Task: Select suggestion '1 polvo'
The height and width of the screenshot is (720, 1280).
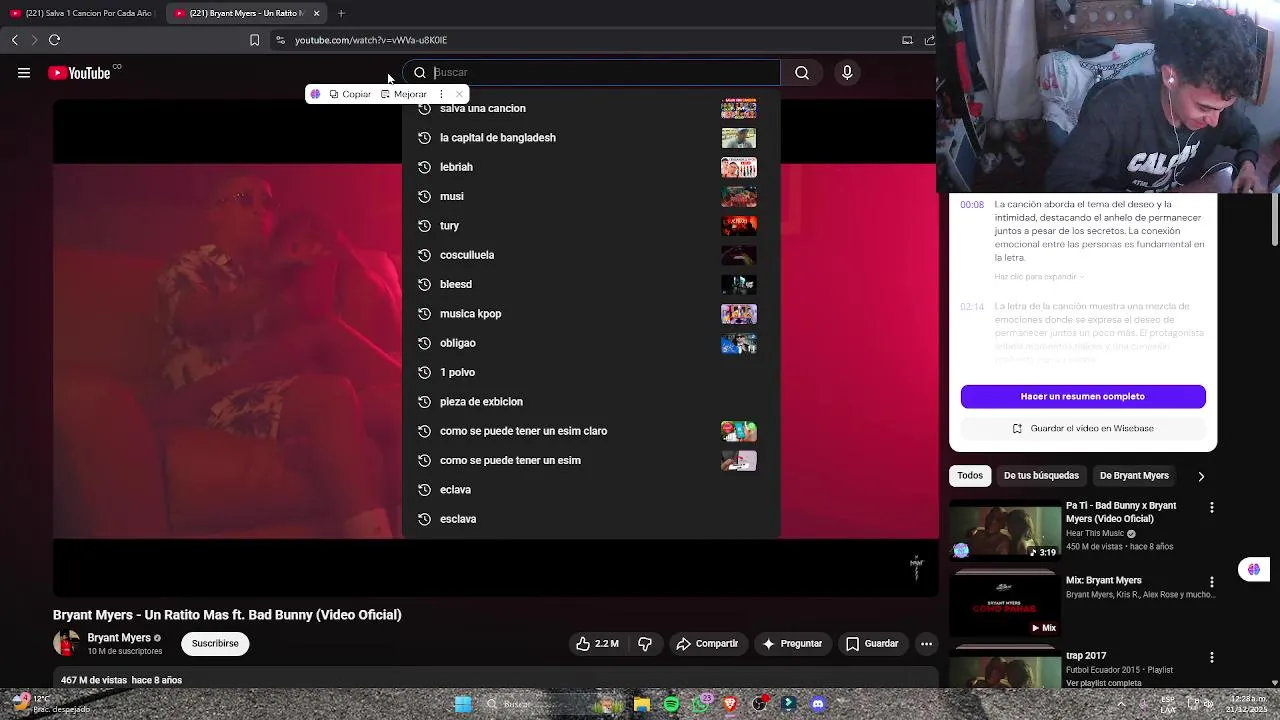Action: 591,372
